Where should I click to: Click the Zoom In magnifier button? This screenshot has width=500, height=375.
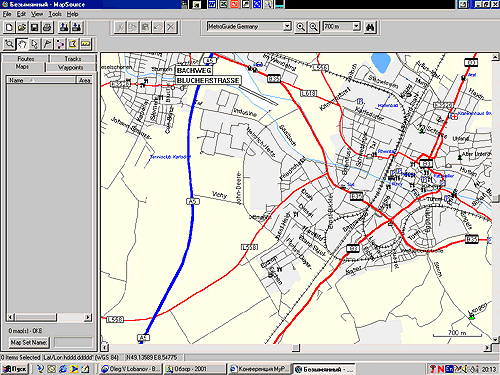[x=301, y=27]
